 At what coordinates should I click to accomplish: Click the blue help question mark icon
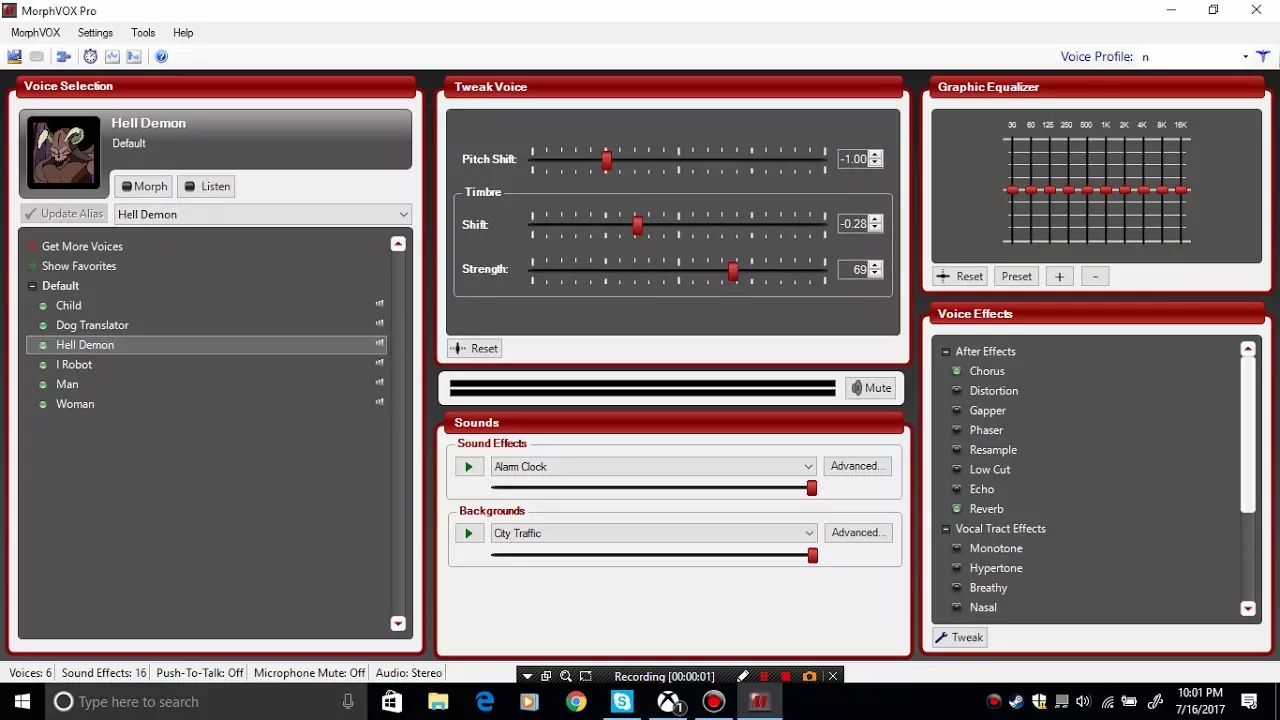point(162,57)
